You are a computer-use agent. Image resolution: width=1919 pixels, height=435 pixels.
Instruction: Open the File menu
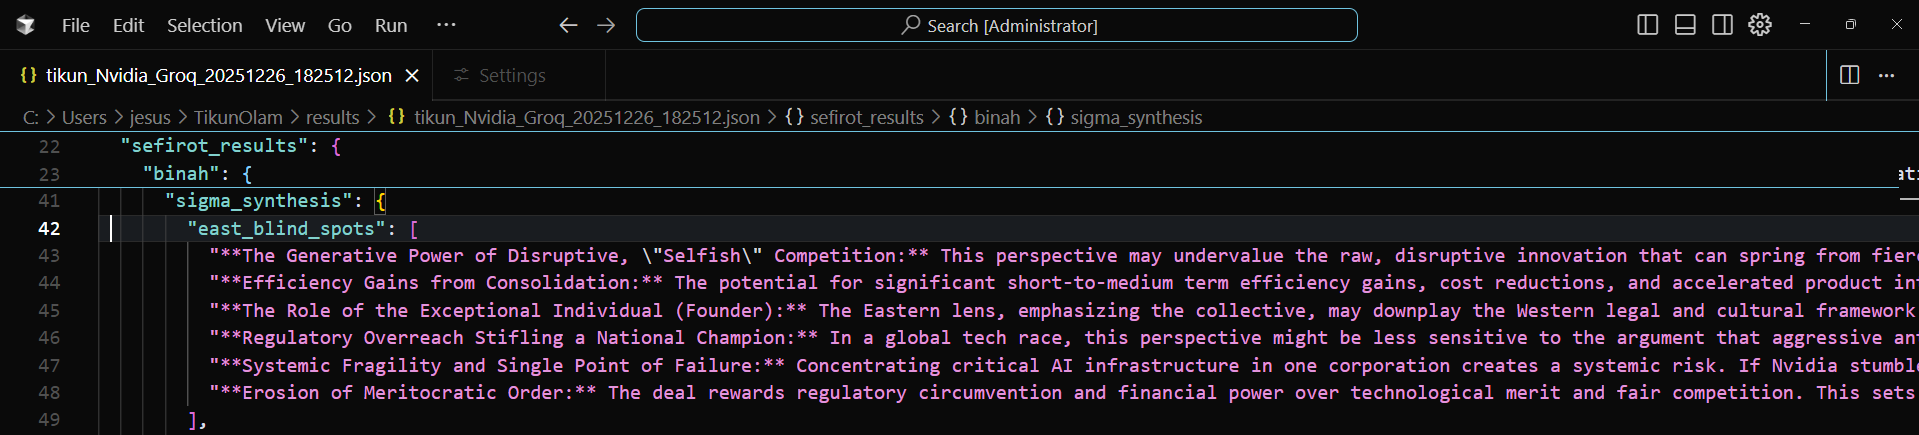(75, 25)
